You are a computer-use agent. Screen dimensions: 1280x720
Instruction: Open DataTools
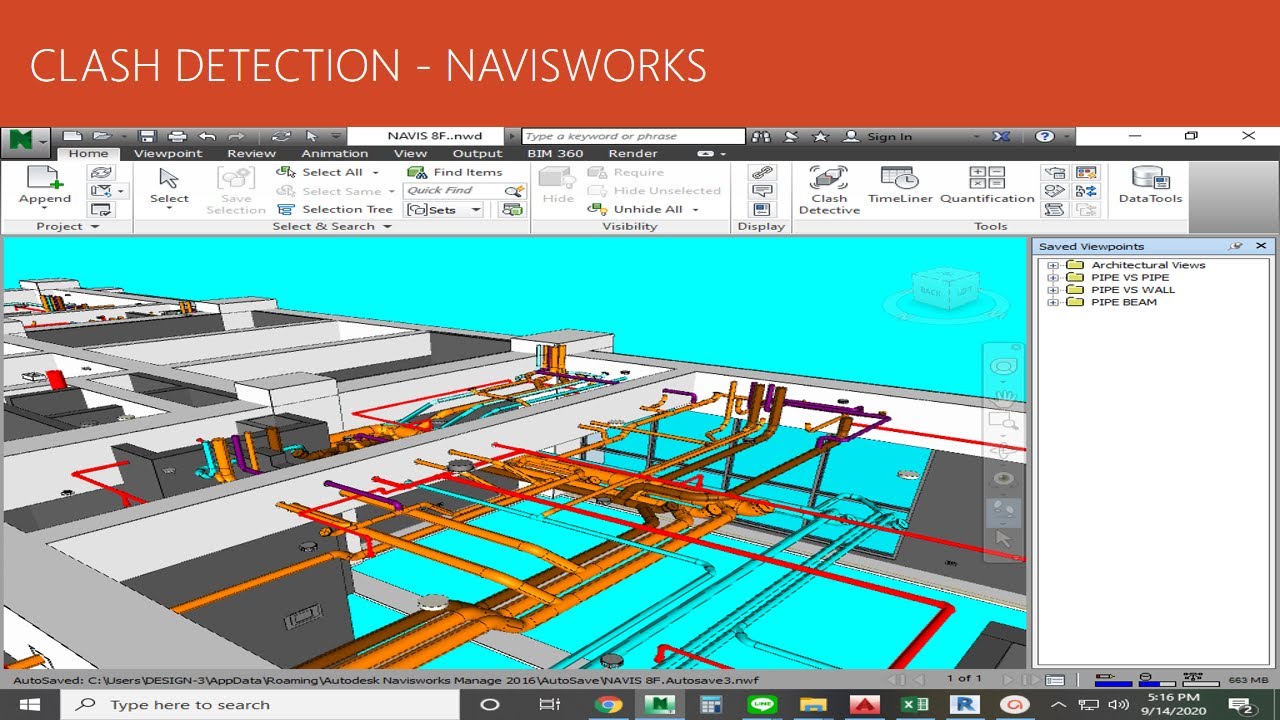pyautogui.click(x=1150, y=187)
